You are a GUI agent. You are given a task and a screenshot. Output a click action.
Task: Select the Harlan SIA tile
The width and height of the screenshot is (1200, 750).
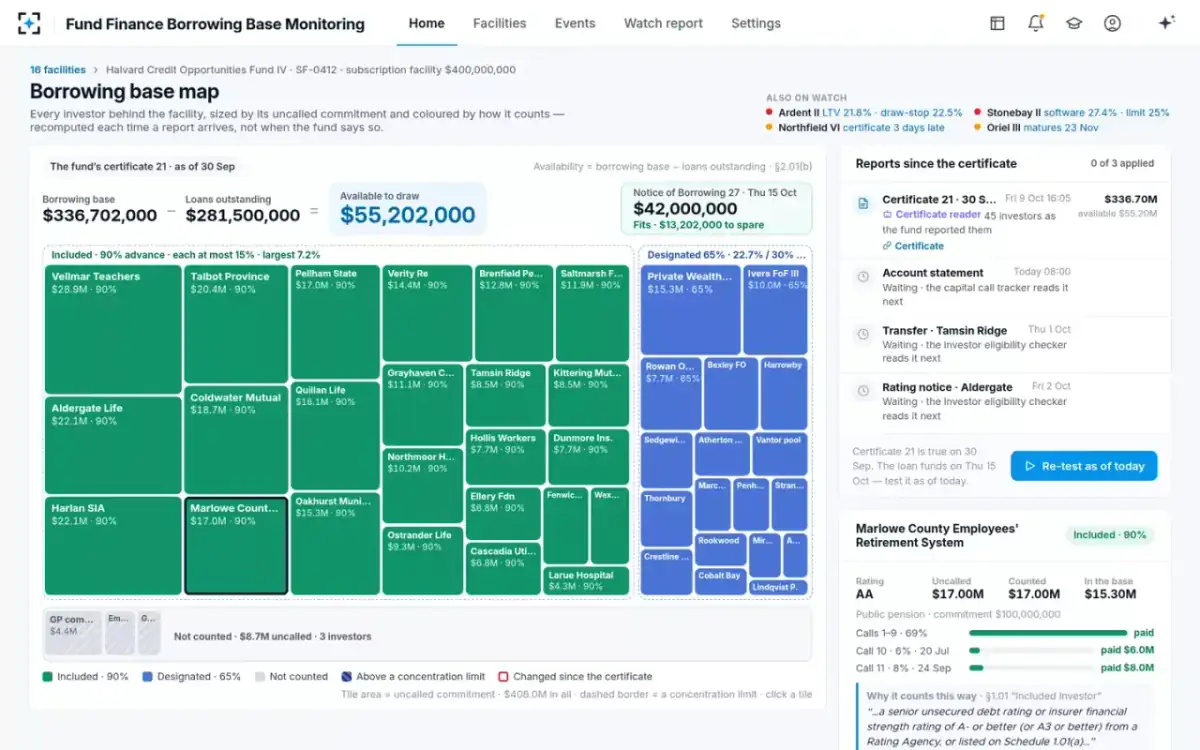pos(112,545)
